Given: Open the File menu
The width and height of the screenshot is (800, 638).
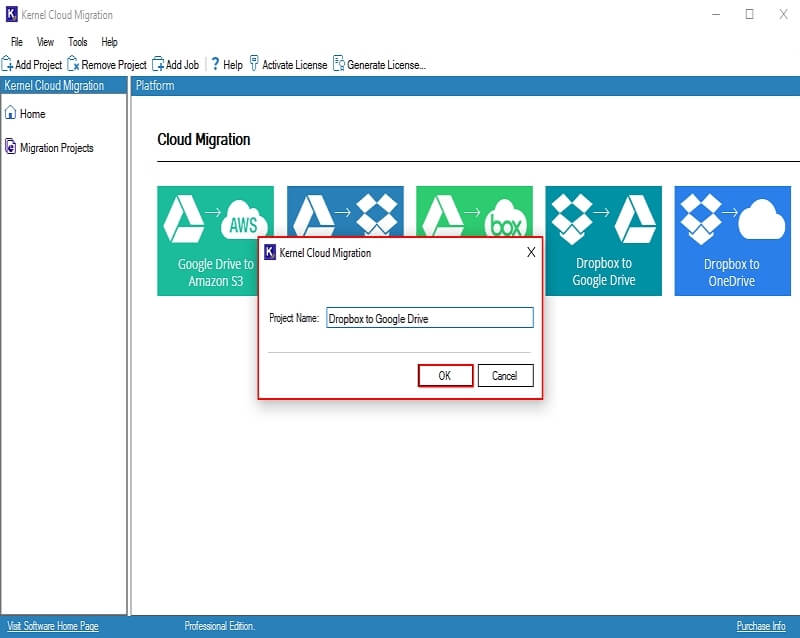Looking at the screenshot, I should coord(17,42).
